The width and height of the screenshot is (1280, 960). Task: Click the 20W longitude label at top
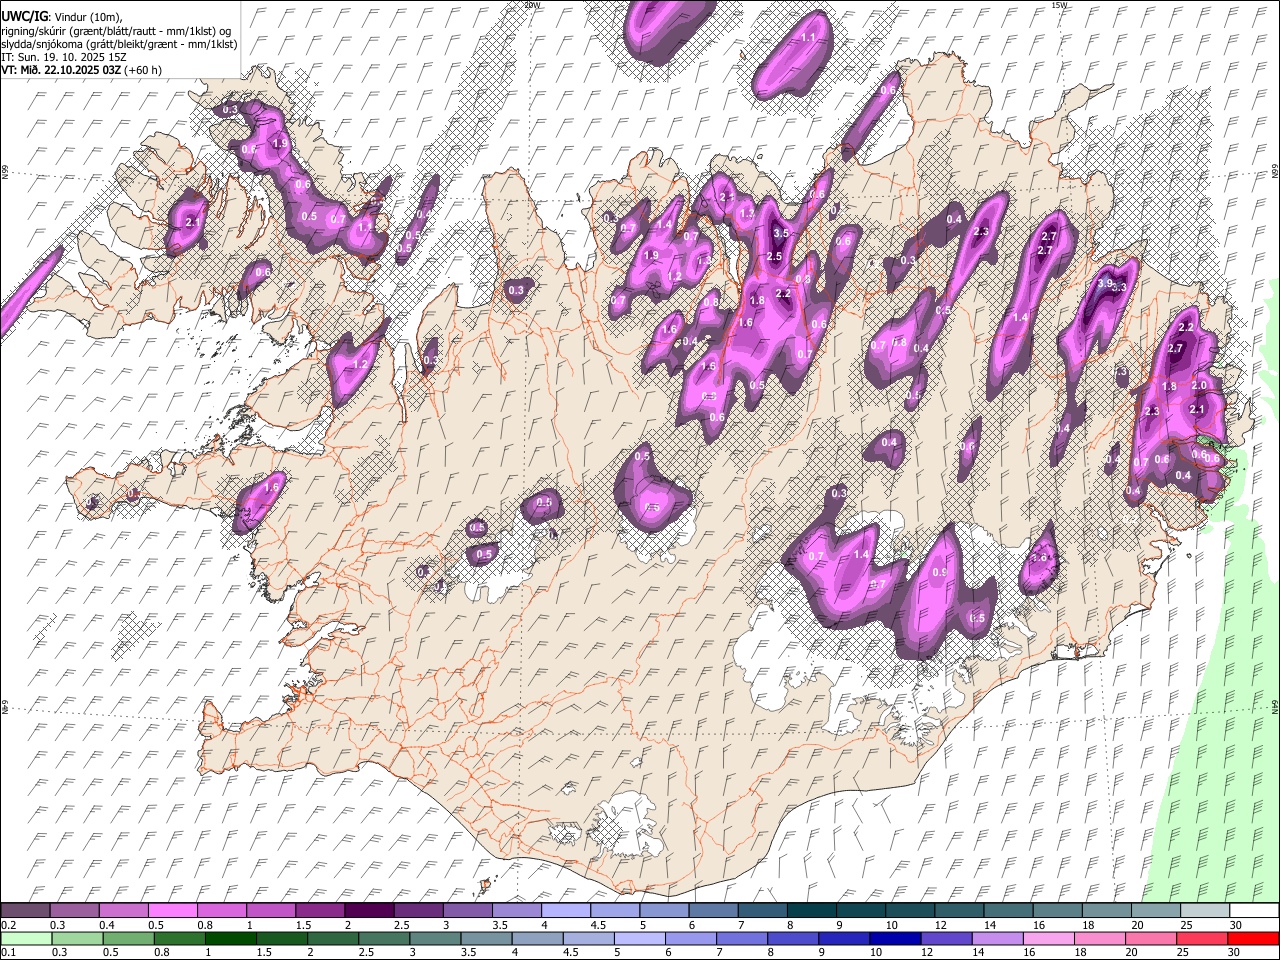point(533,5)
